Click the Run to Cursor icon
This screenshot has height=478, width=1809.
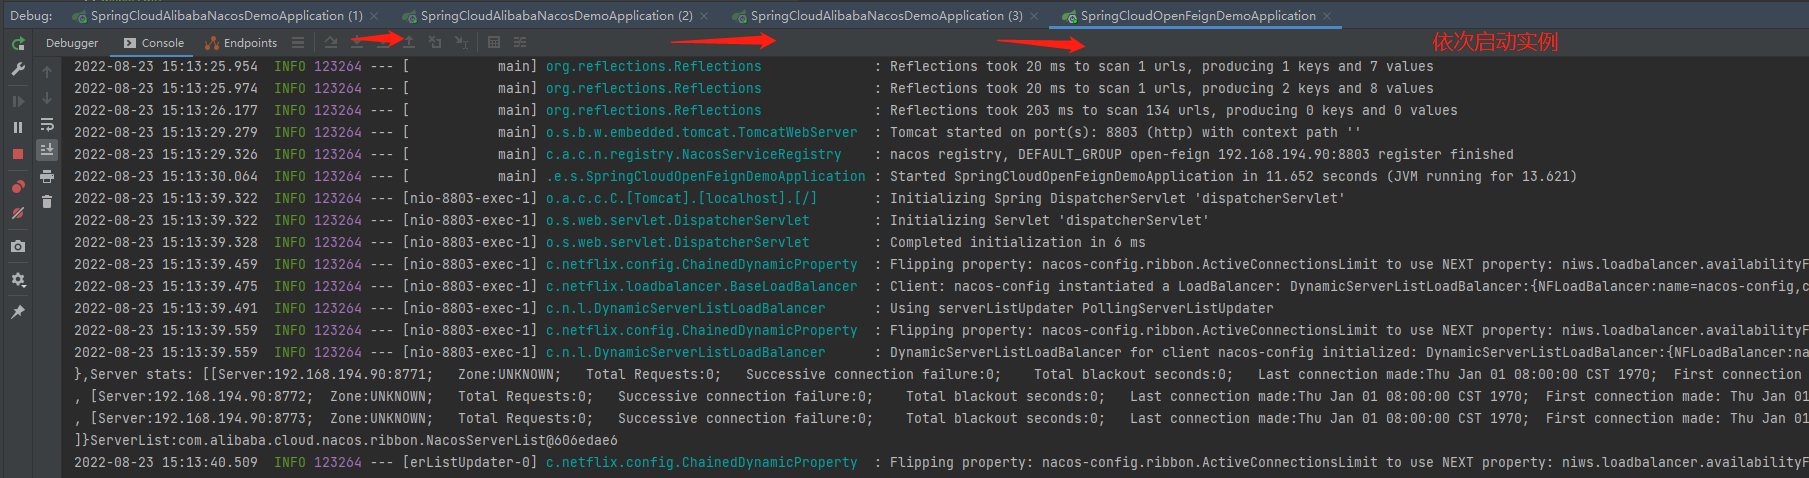coord(461,42)
